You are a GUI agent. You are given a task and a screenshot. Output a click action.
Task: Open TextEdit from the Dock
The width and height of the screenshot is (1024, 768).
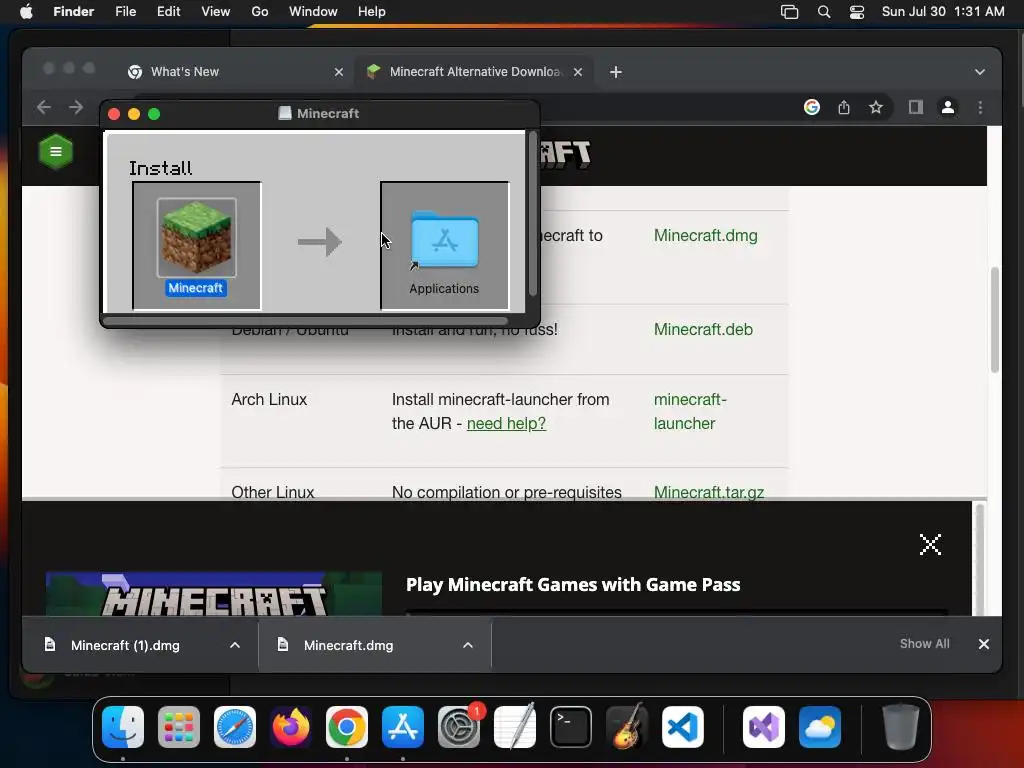(x=515, y=727)
